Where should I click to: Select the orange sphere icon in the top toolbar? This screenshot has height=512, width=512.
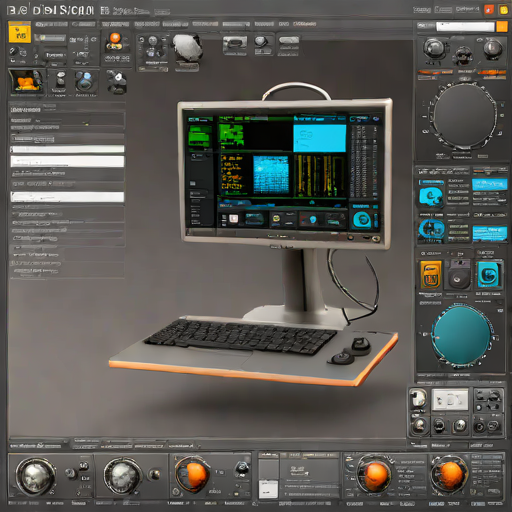[115, 38]
